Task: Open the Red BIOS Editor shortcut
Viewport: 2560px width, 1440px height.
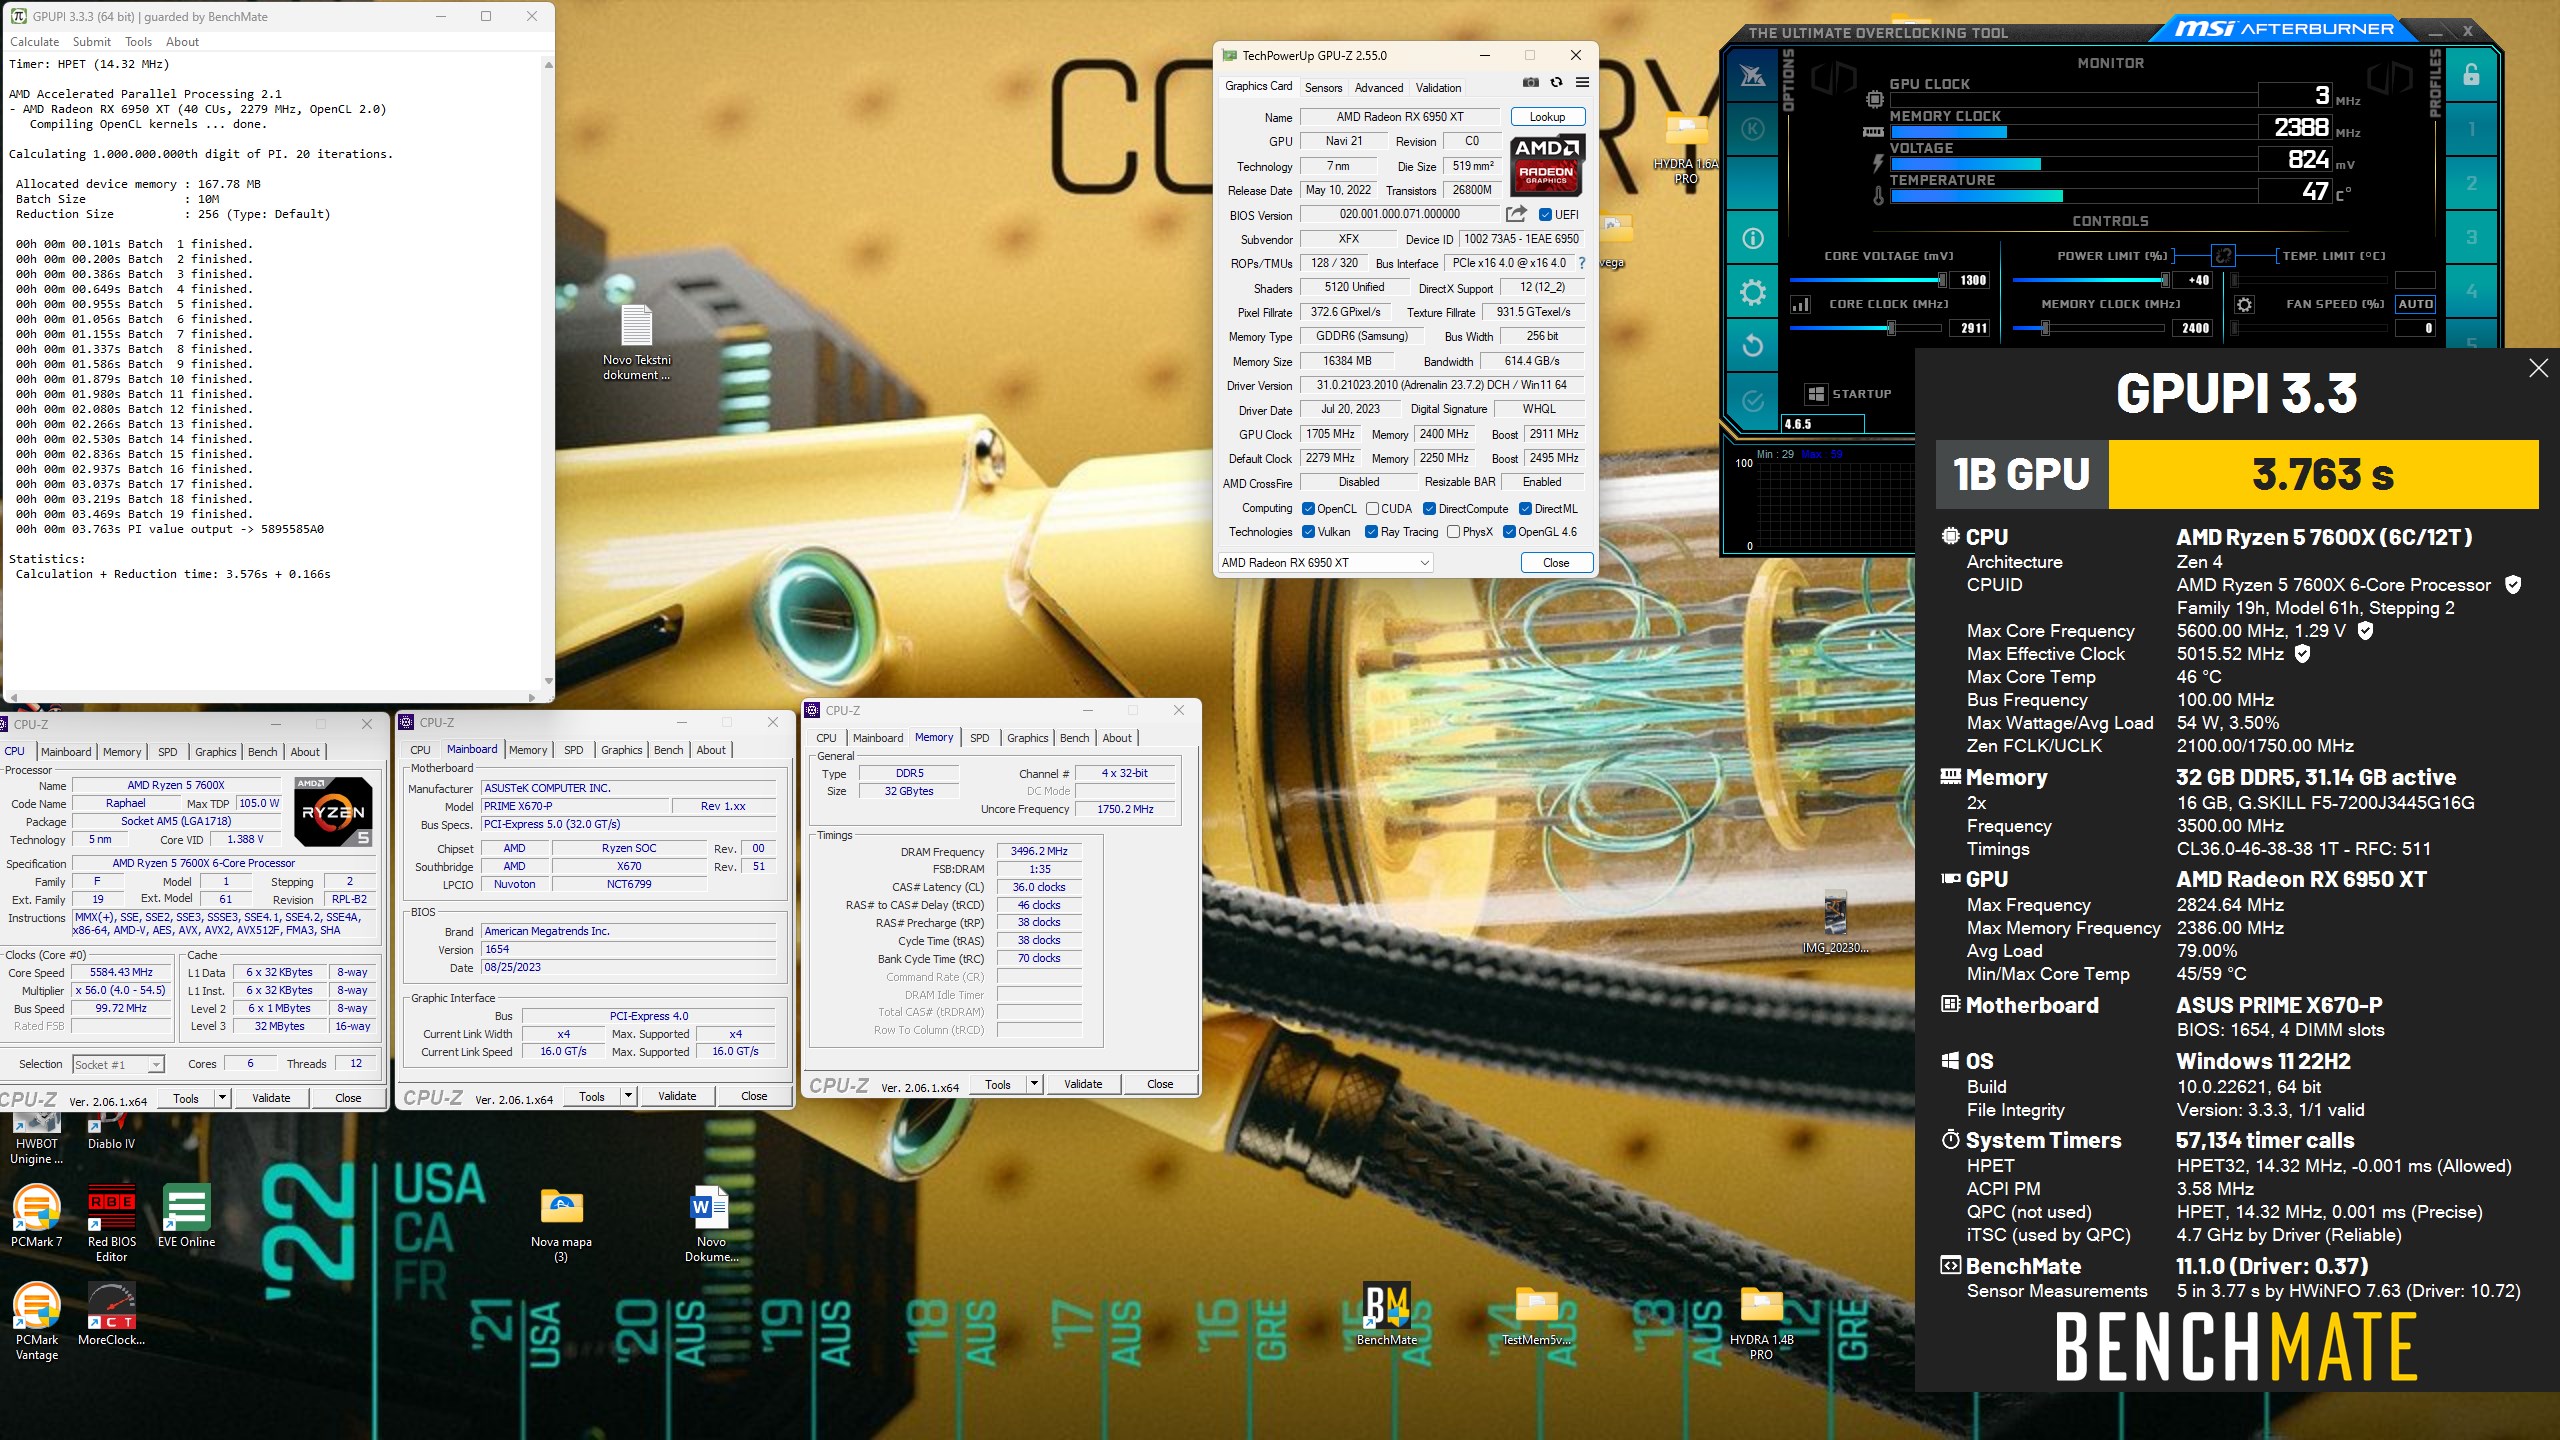Action: 111,1222
